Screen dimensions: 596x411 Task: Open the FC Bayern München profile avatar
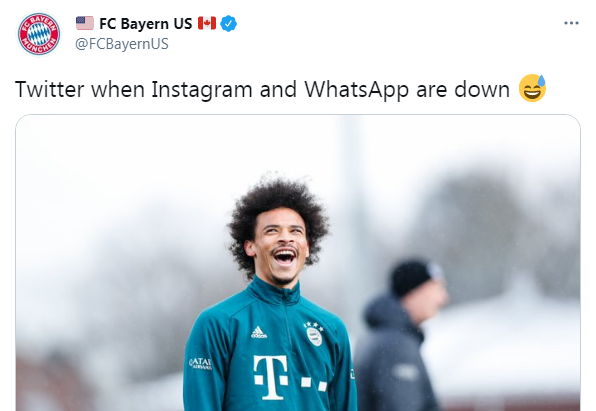(x=39, y=34)
